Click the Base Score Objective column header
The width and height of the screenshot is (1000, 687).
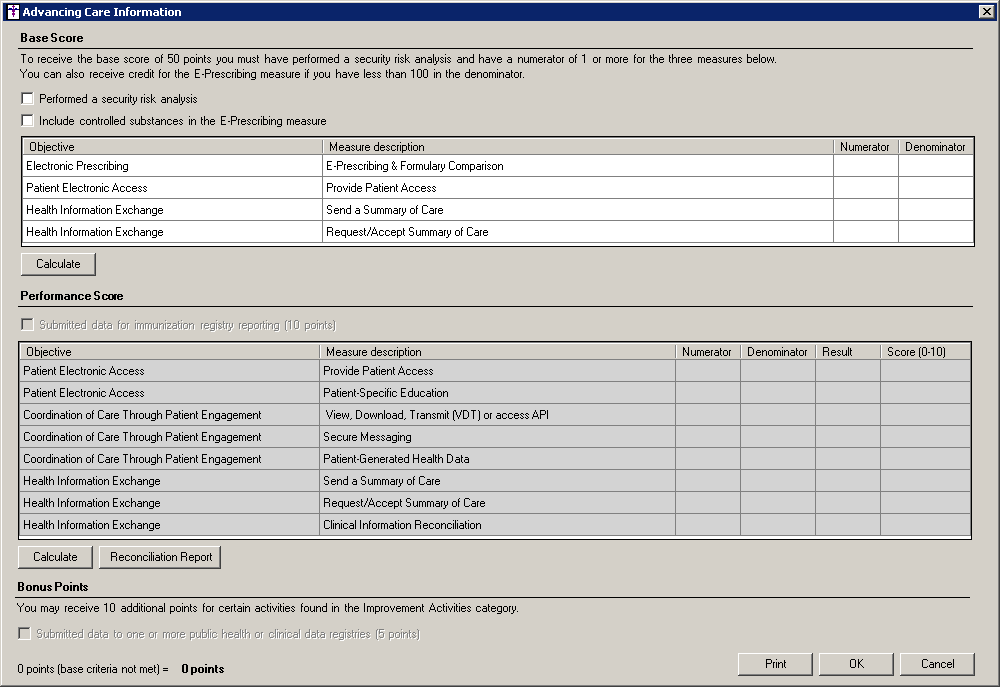172,147
